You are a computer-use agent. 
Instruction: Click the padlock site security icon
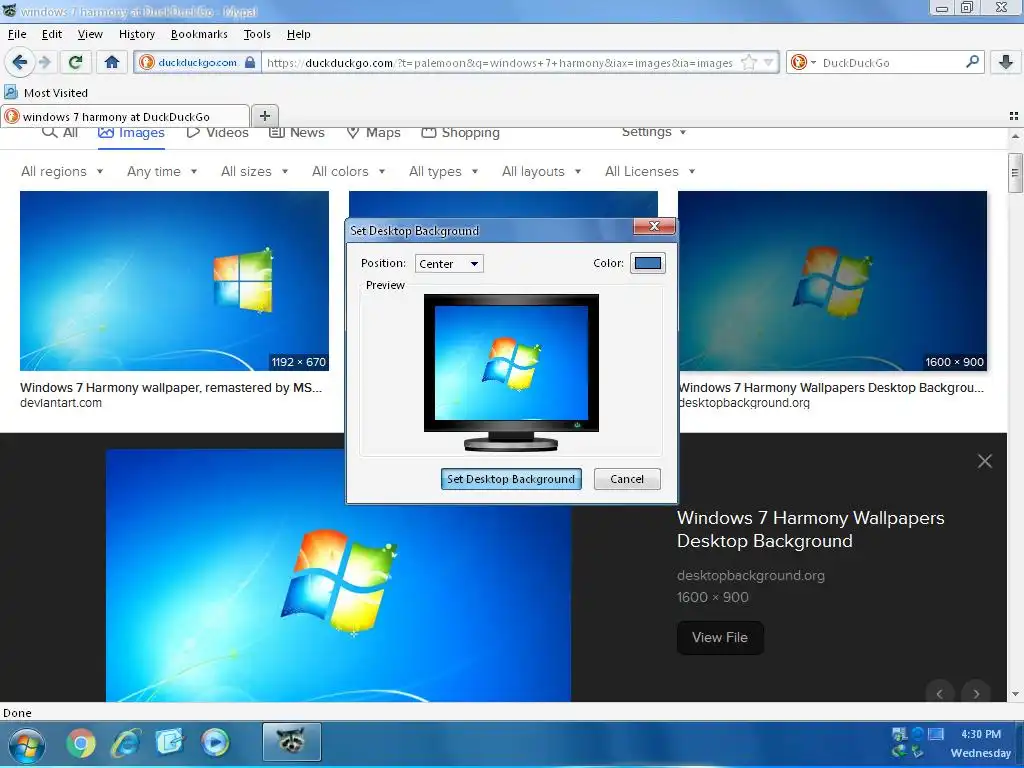pyautogui.click(x=249, y=63)
